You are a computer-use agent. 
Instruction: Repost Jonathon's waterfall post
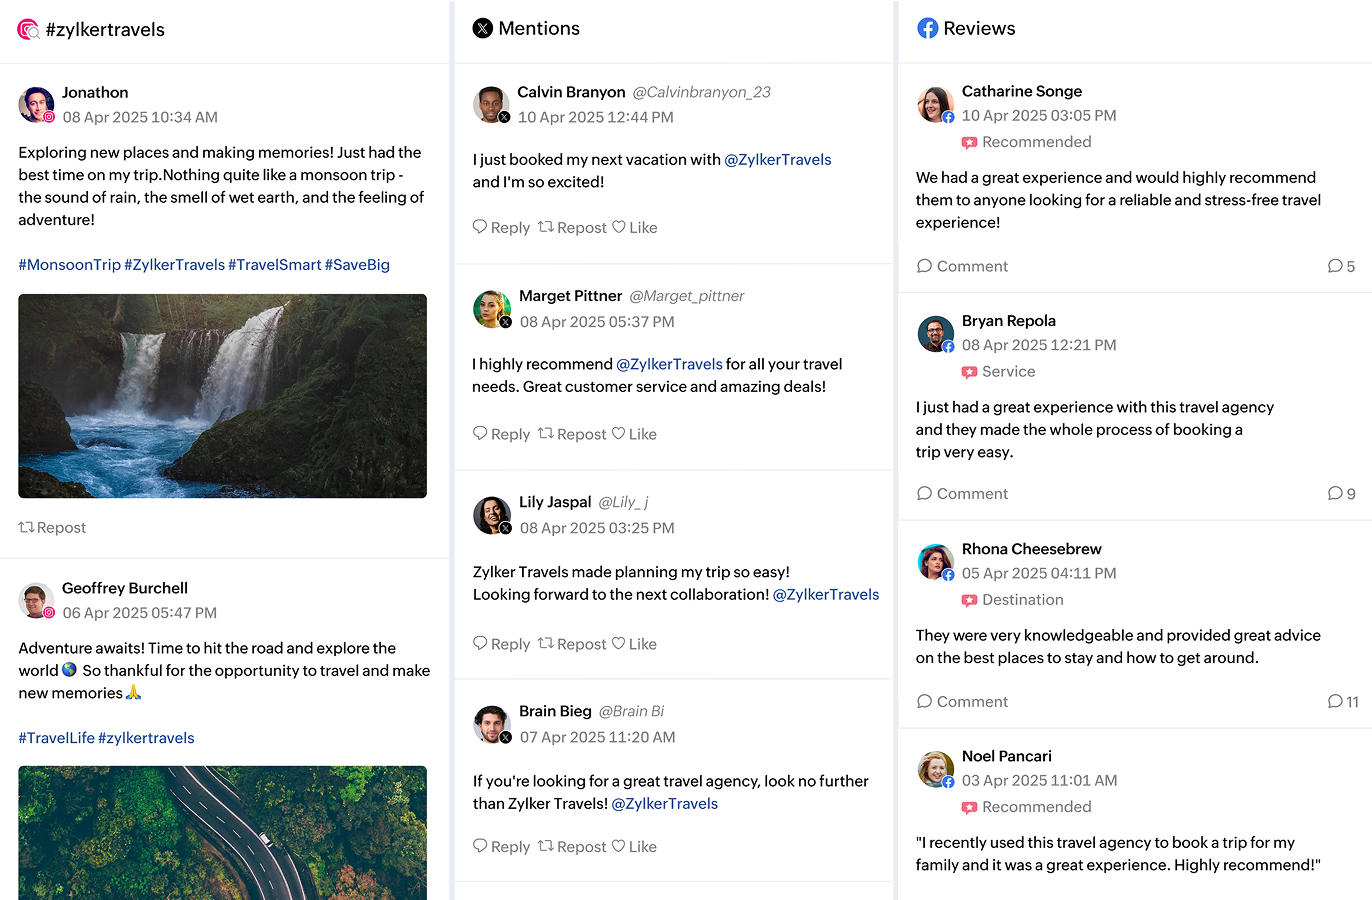pos(53,528)
